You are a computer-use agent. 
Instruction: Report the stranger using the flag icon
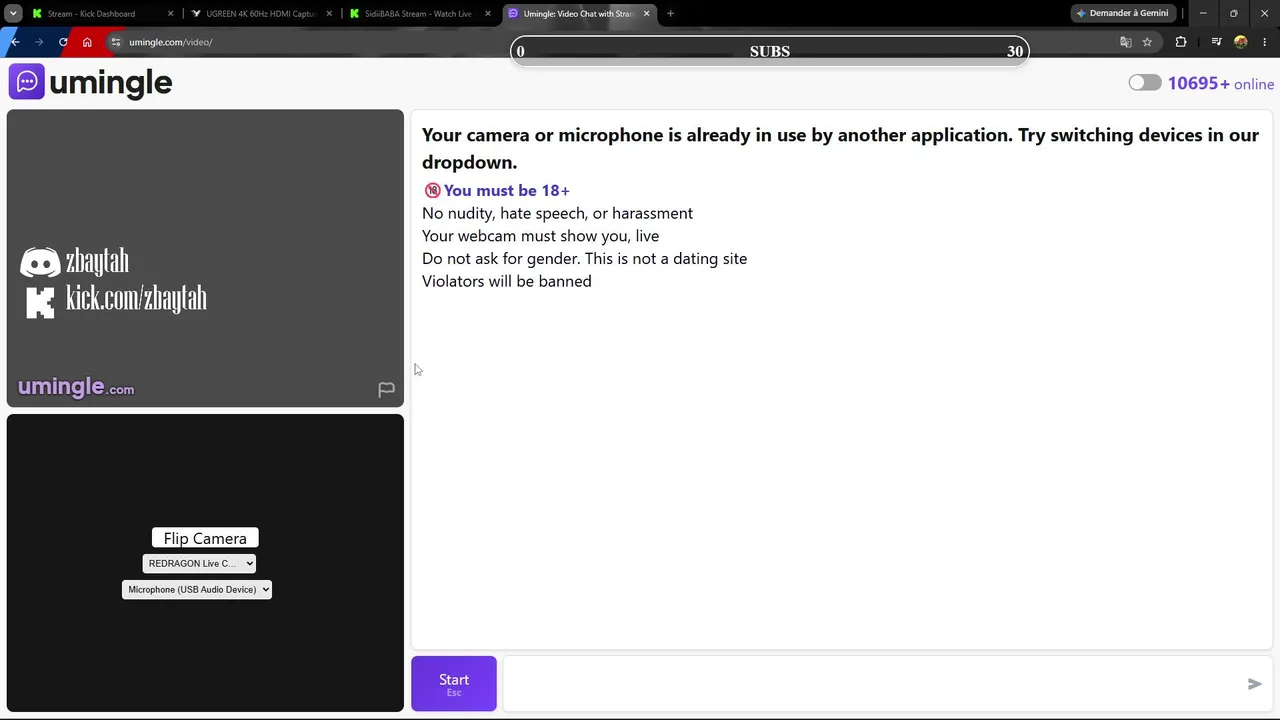(x=386, y=389)
